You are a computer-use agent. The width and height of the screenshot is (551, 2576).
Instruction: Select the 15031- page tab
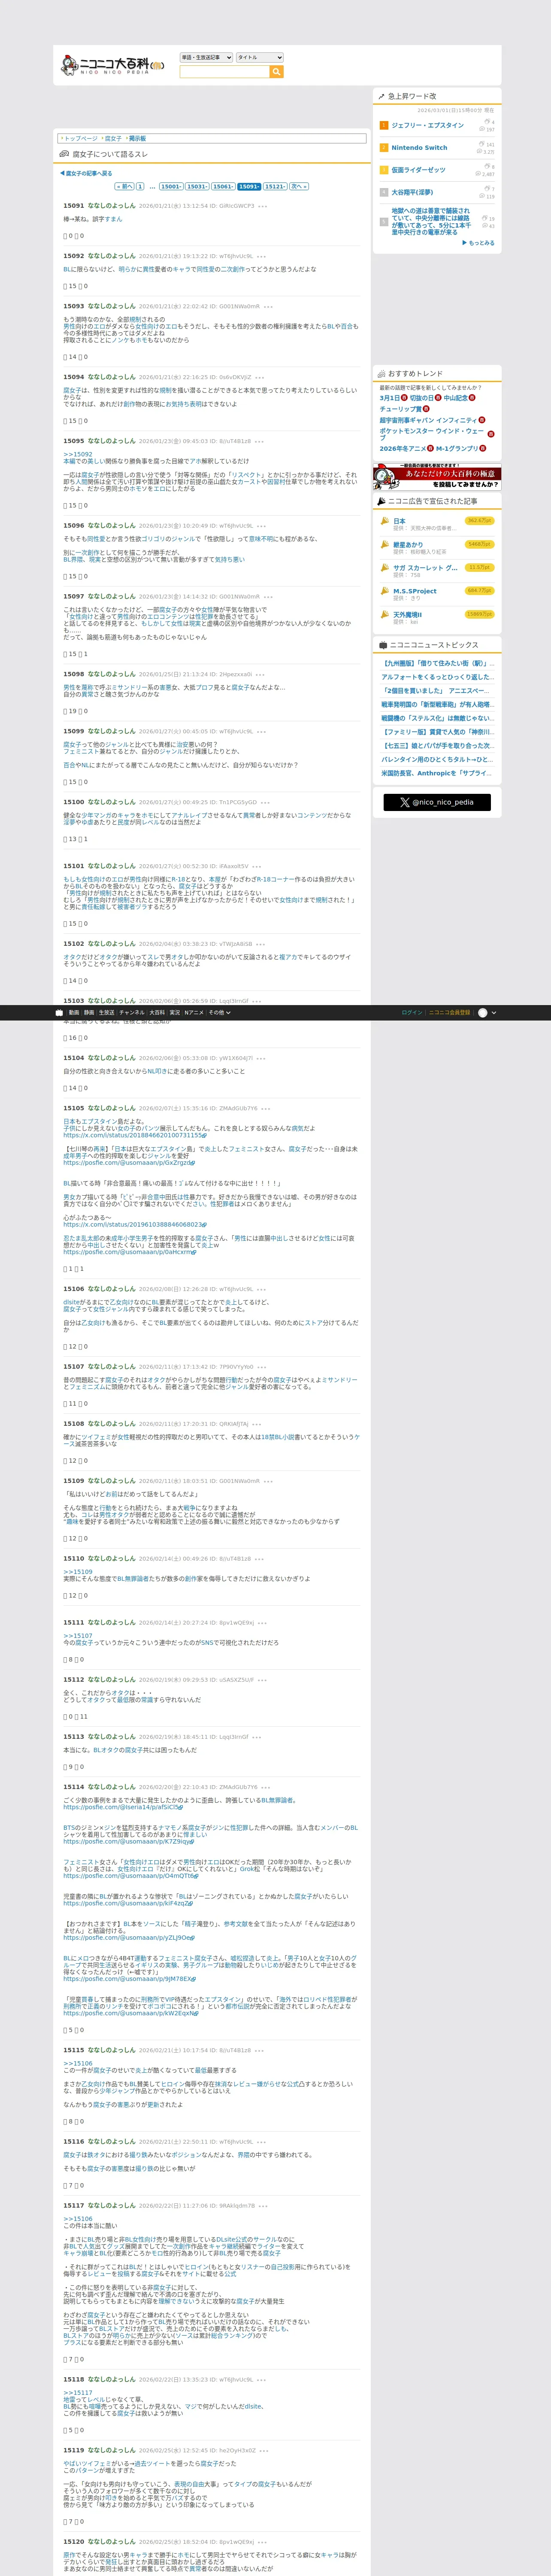click(x=197, y=186)
